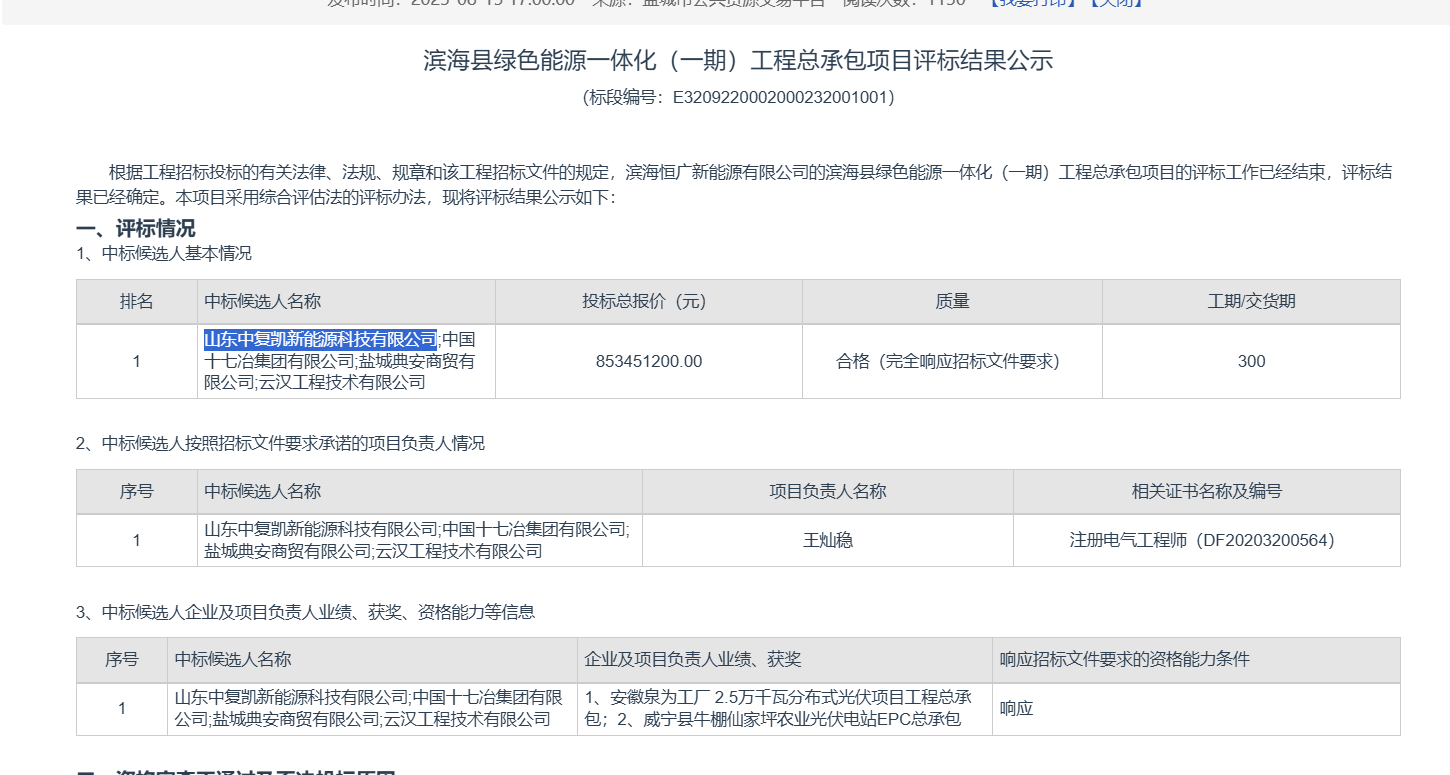The width and height of the screenshot is (1450, 775).
Task: Click the 相关证书名称及编号 column header
Action: [1207, 492]
